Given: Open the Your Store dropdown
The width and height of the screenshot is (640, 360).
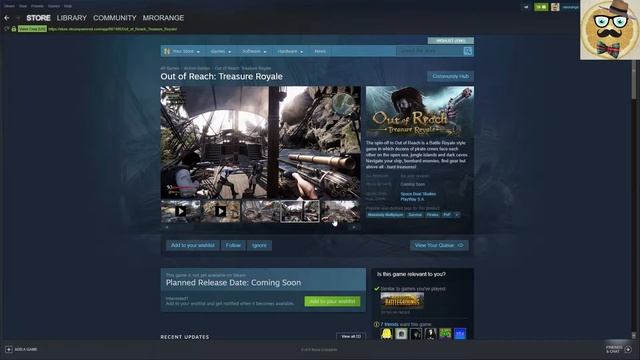Looking at the screenshot, I should [182, 51].
